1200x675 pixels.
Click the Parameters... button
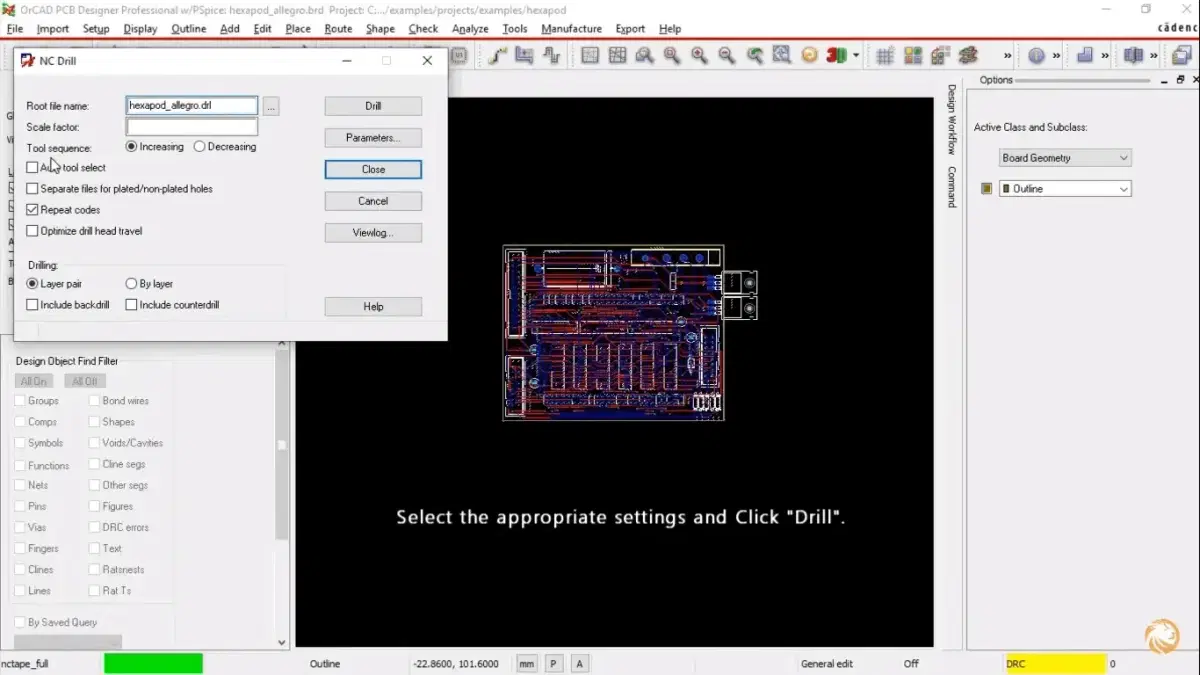coord(373,138)
